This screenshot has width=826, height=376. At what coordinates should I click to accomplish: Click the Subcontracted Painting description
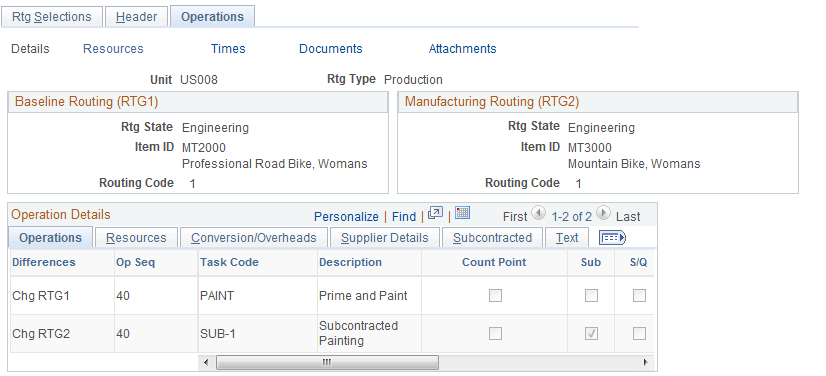[358, 333]
